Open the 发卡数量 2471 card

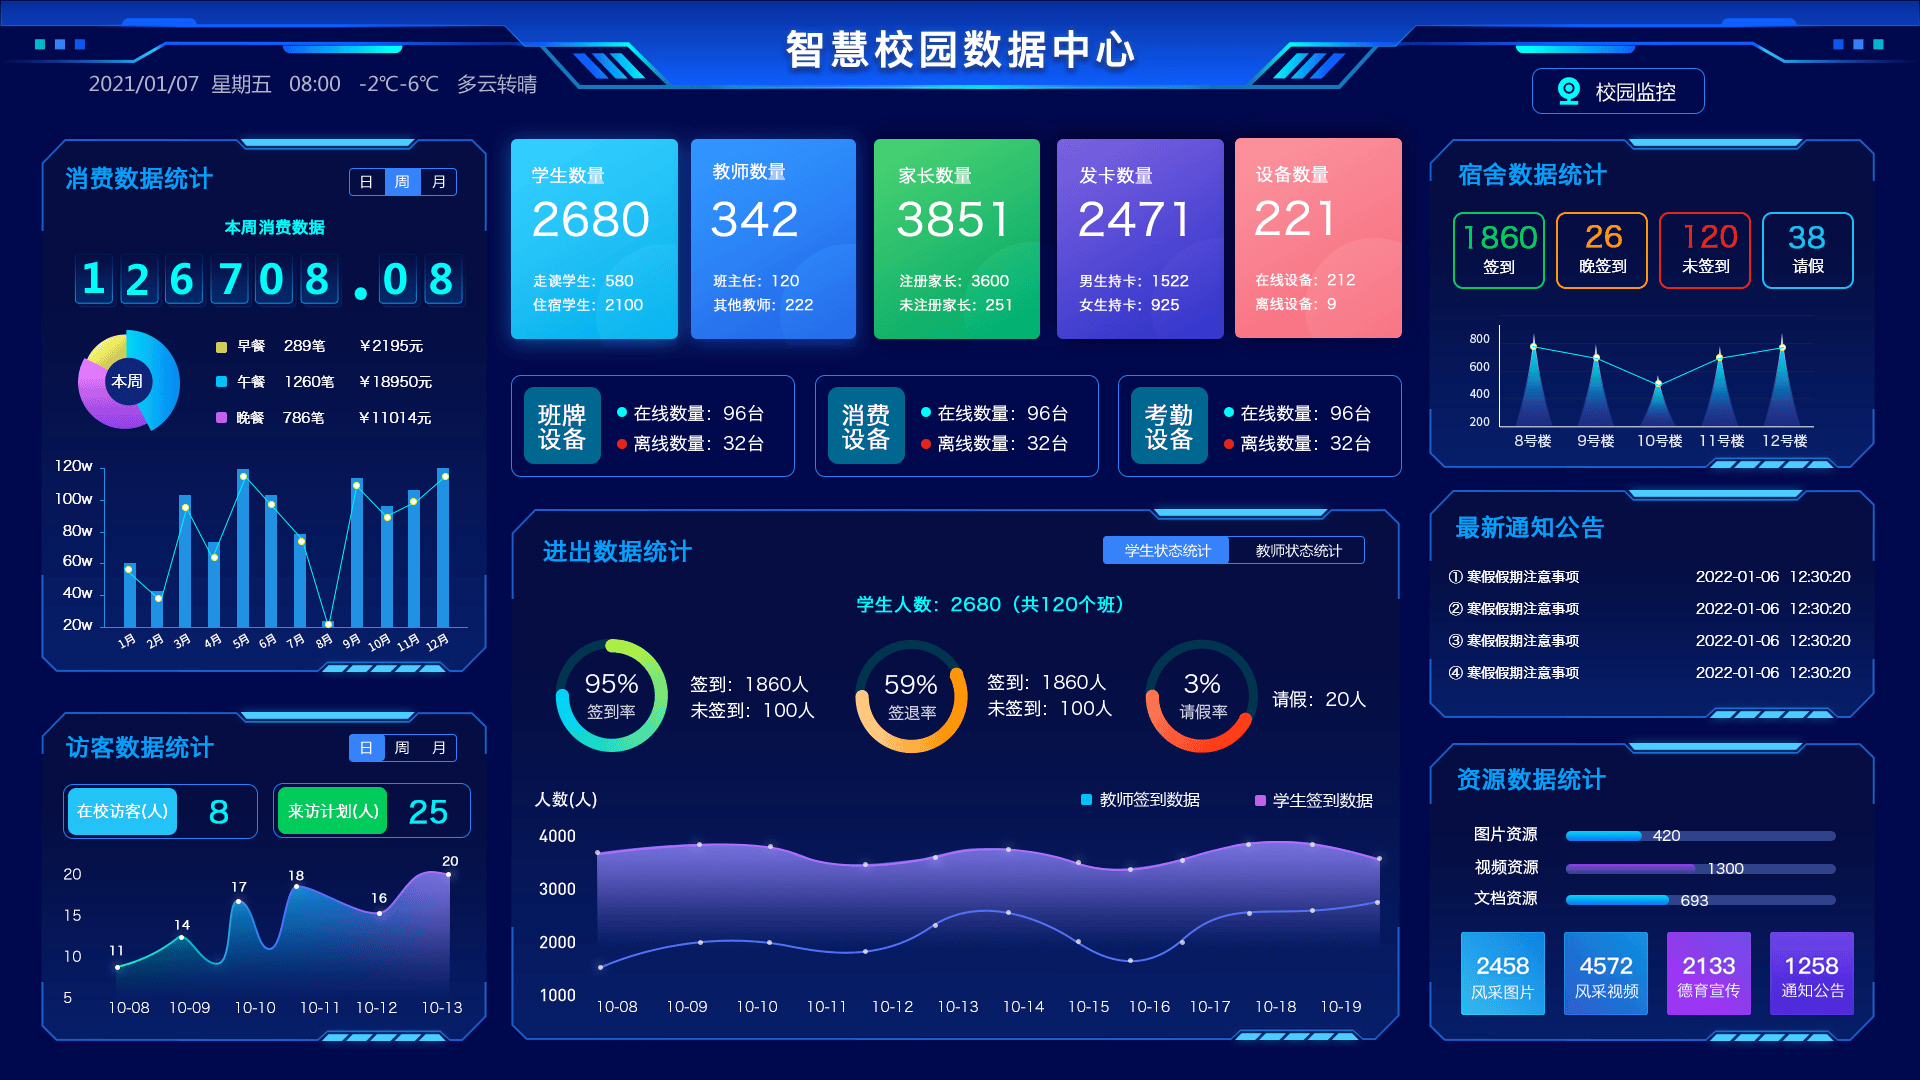[x=1140, y=239]
